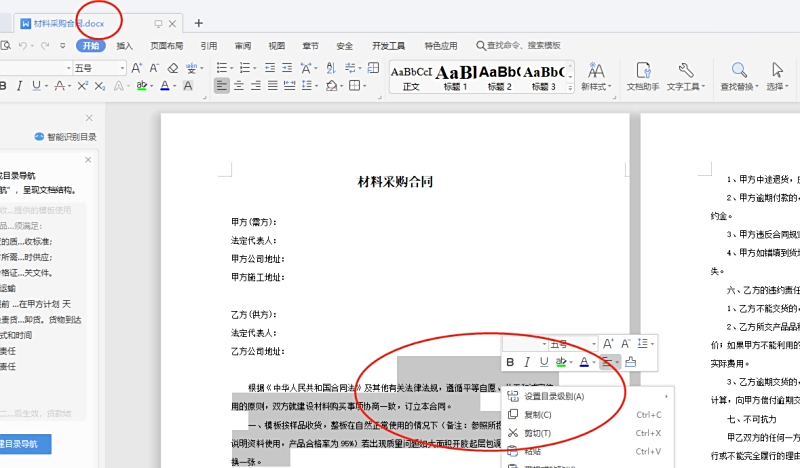
Task: Click the superscript X² icon
Action: pyautogui.click(x=82, y=86)
